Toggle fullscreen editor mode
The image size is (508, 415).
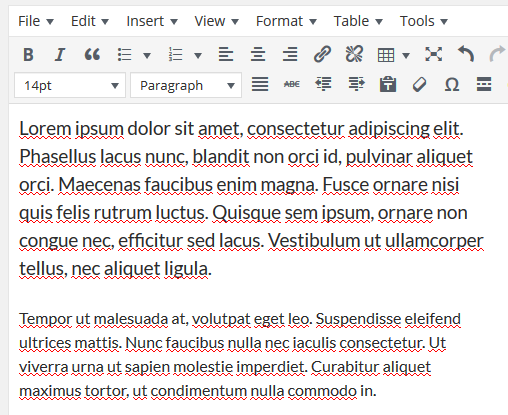point(434,54)
